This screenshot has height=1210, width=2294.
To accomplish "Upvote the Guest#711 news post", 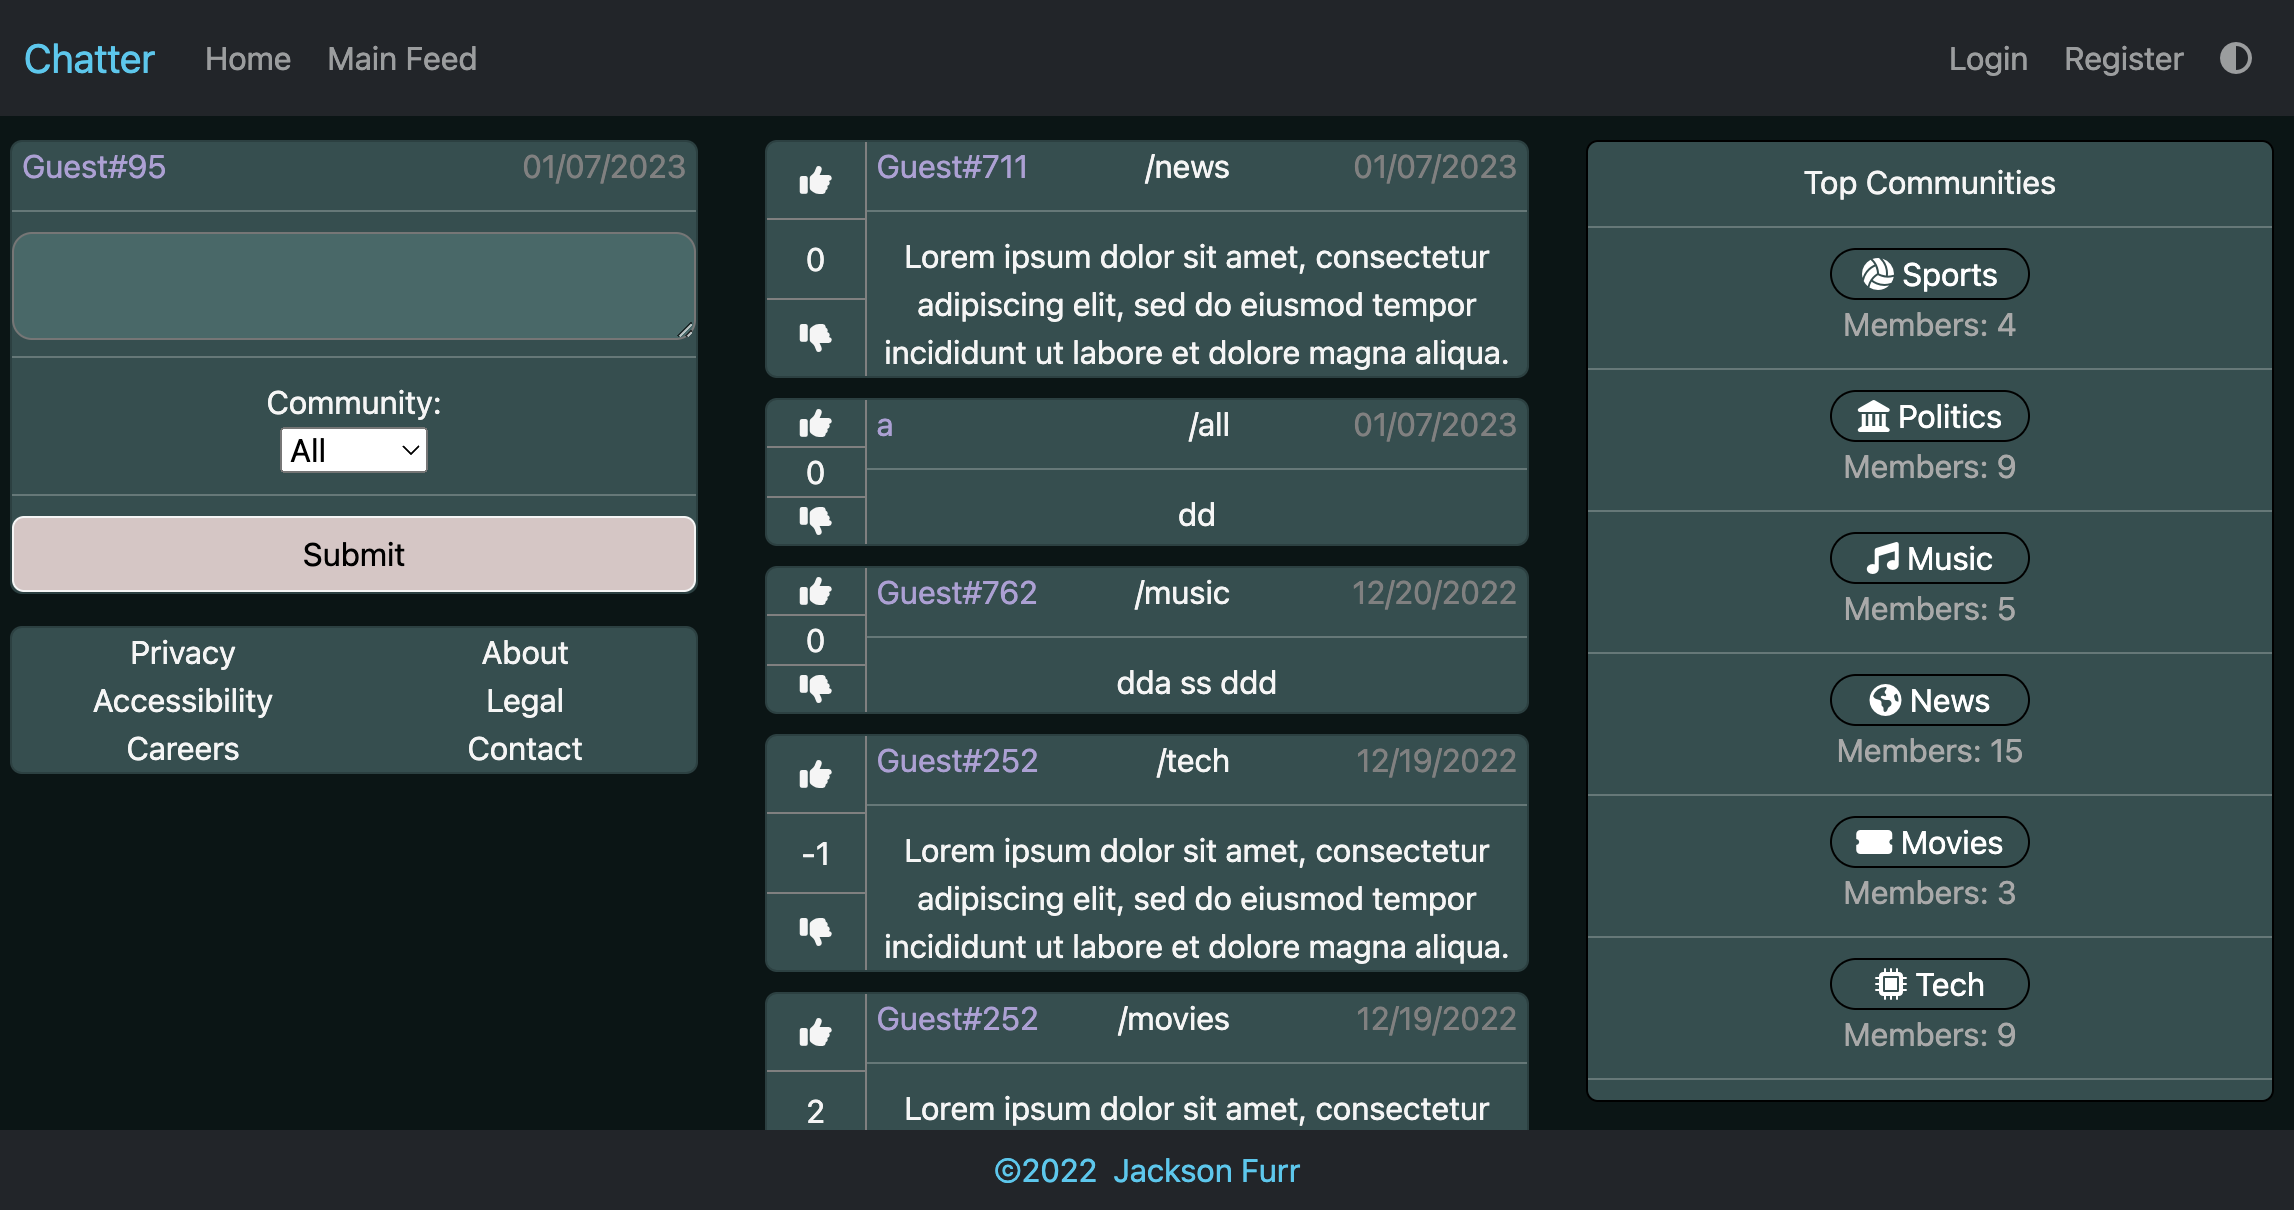I will pos(815,180).
